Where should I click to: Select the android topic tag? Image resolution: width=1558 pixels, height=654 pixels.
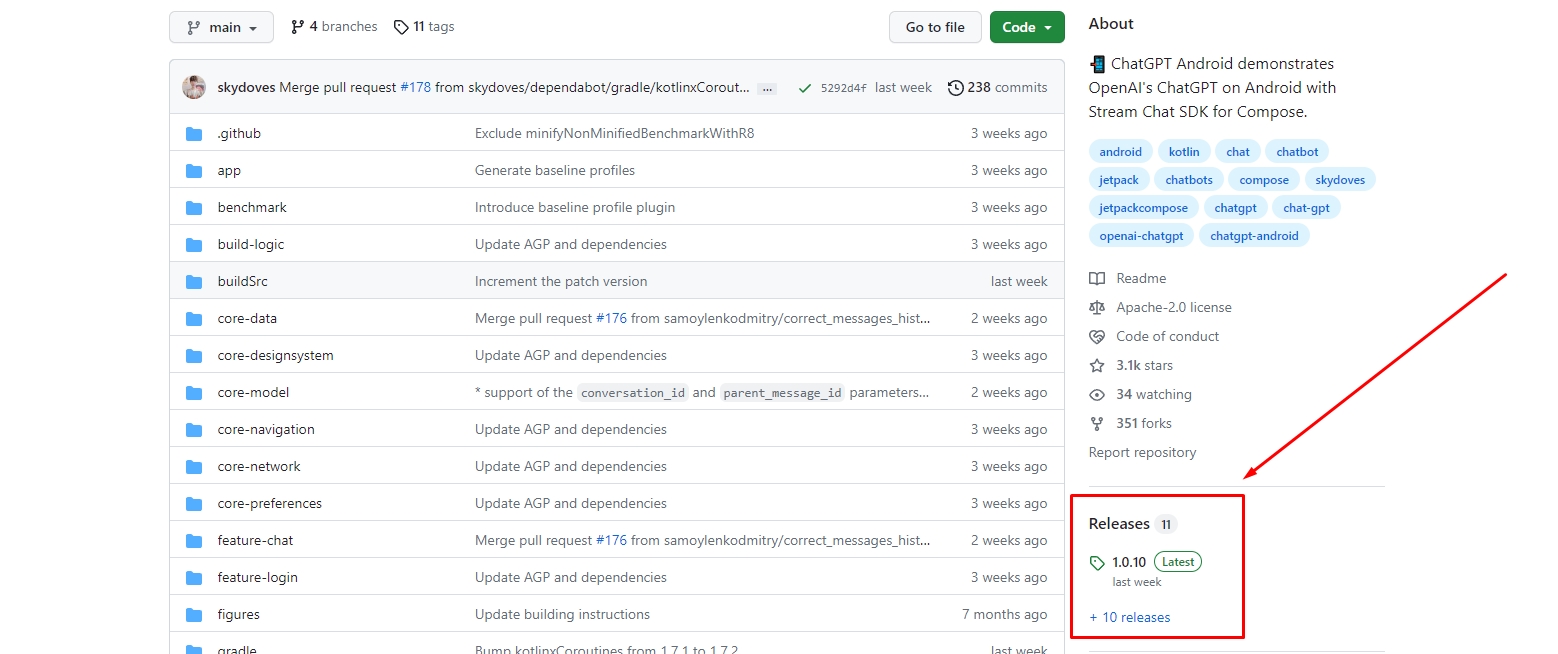(x=1120, y=152)
